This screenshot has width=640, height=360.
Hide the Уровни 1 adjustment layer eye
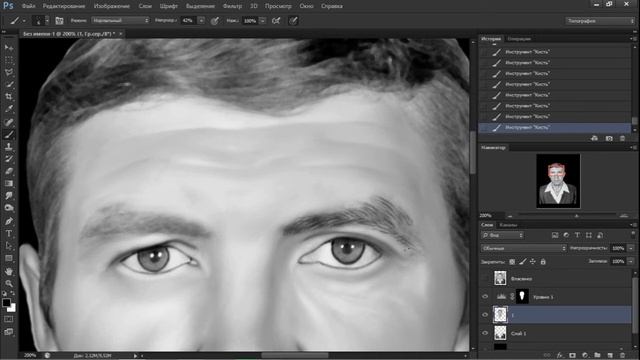click(485, 297)
